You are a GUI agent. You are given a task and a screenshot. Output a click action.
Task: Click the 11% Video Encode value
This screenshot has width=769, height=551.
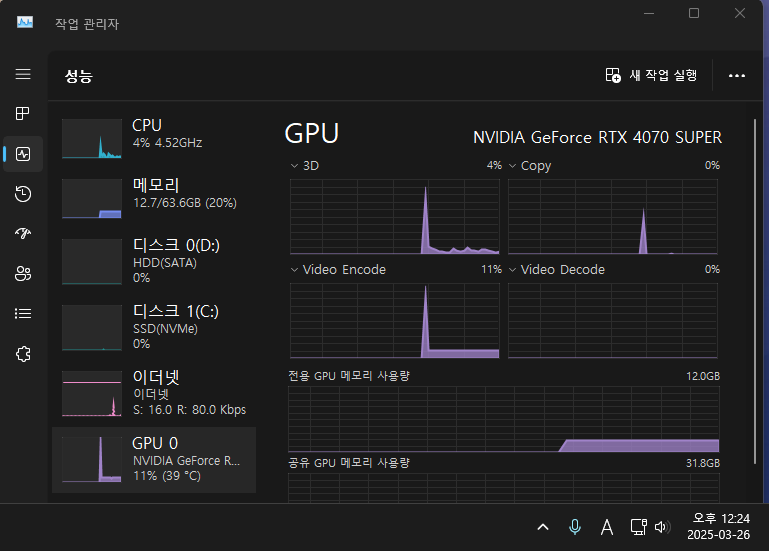(491, 269)
